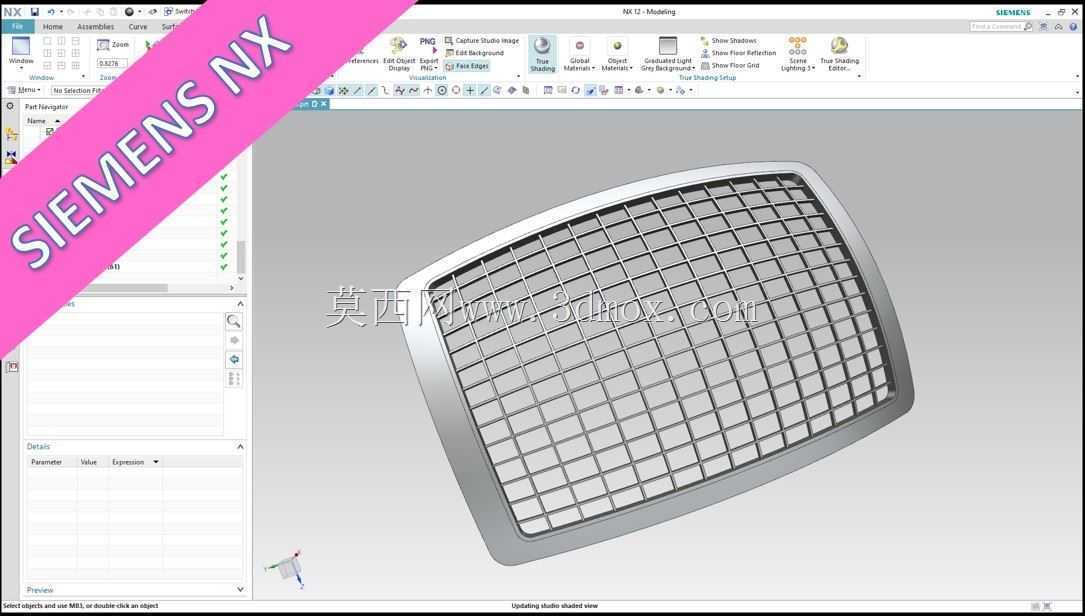Switch to the Curve tab
Screen dimensions: 1085x616
tap(138, 27)
